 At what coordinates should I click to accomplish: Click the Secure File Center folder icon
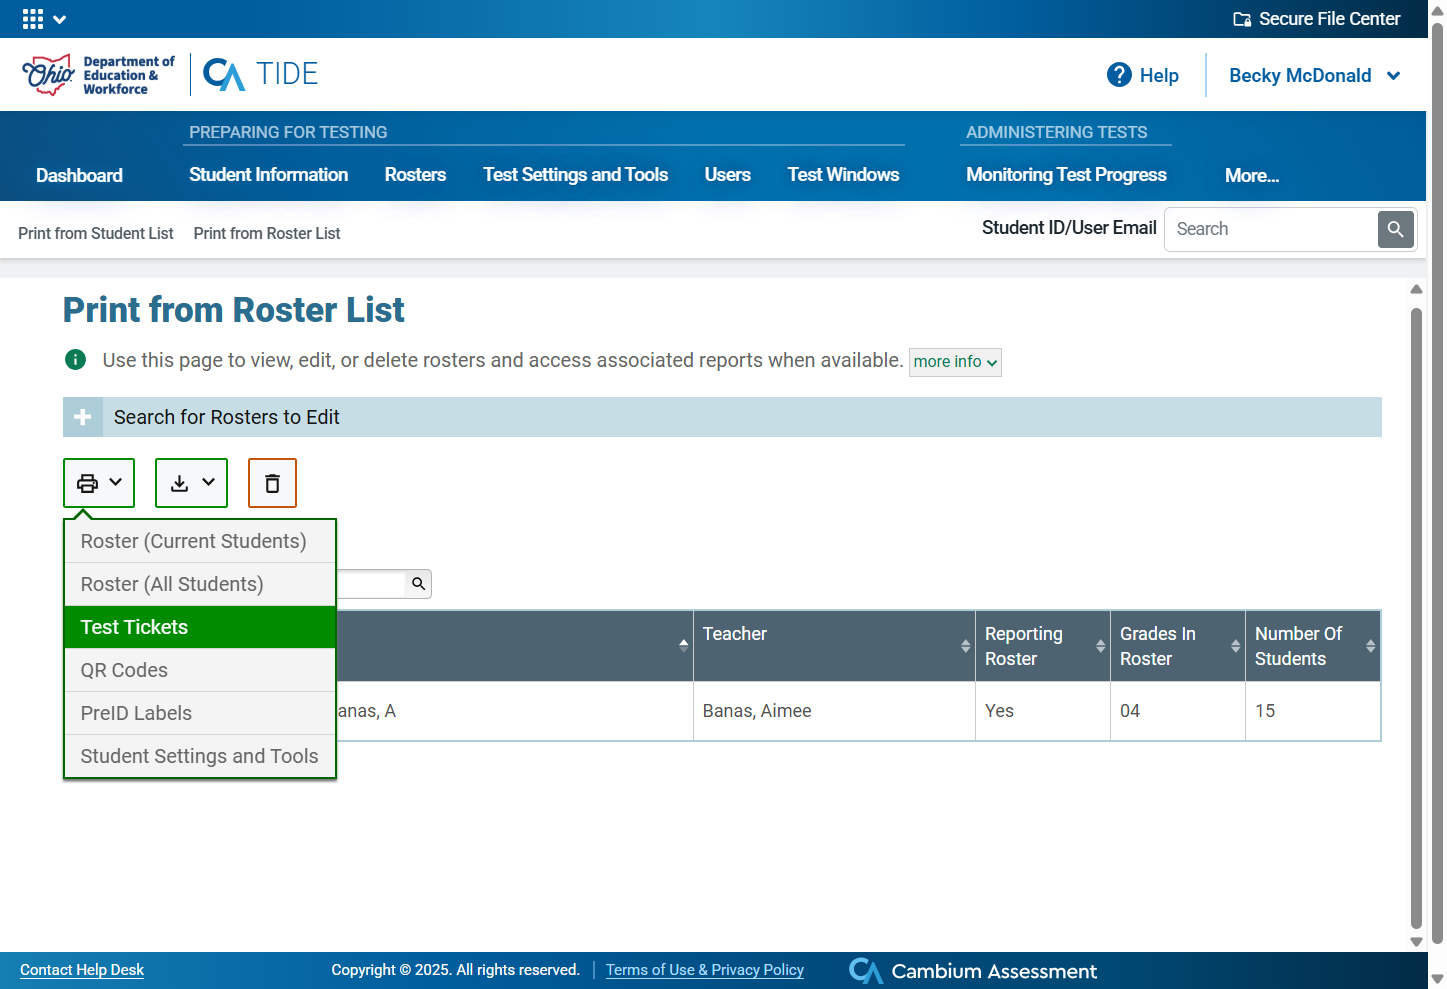[x=1242, y=19]
